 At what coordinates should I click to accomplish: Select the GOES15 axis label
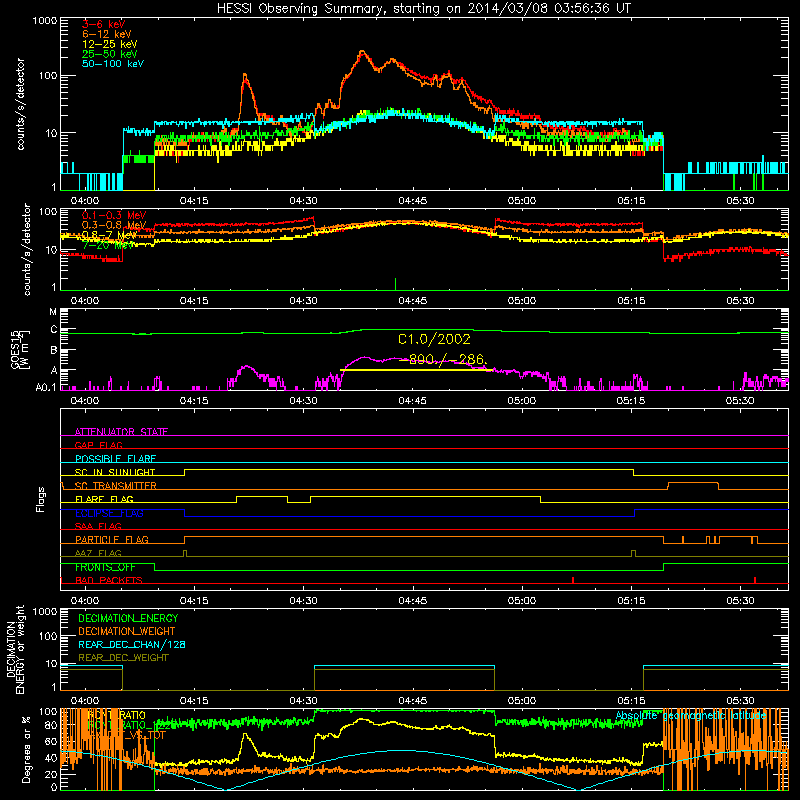point(20,350)
